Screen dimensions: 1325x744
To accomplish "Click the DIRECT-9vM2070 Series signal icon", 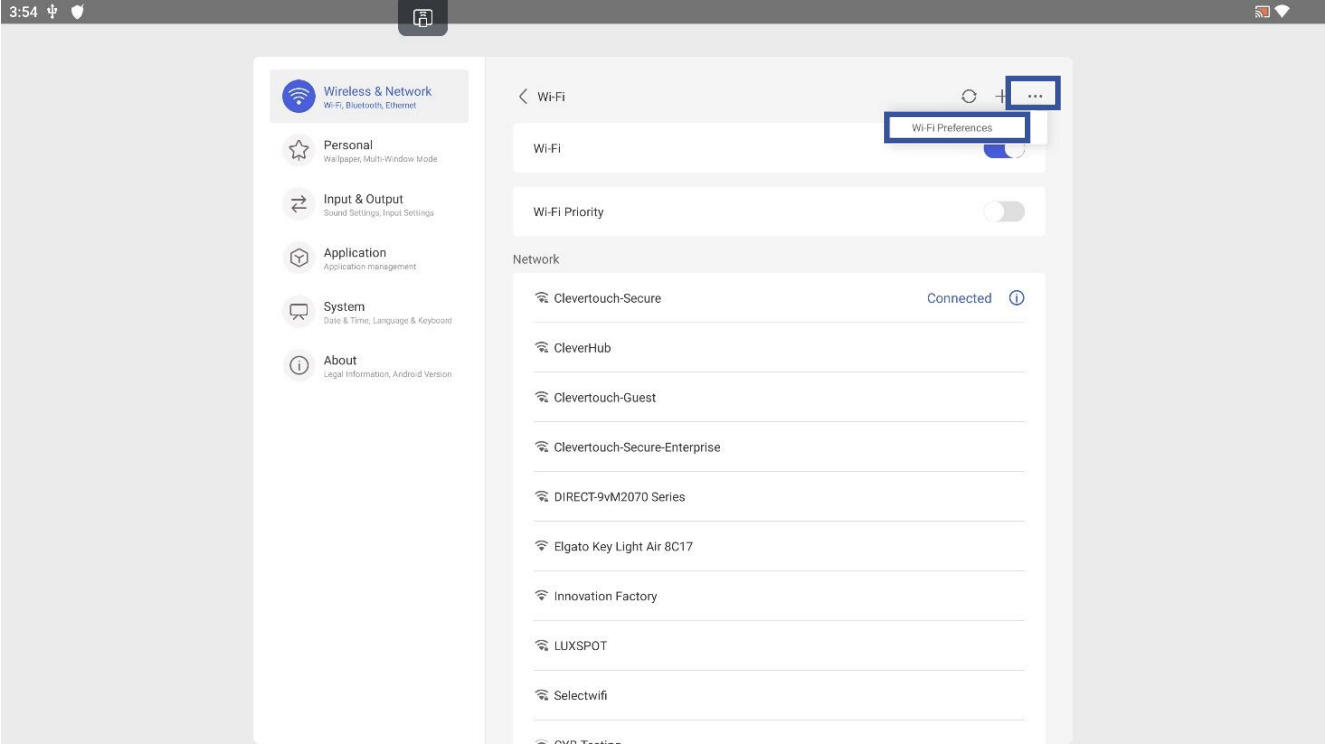I will [x=542, y=497].
